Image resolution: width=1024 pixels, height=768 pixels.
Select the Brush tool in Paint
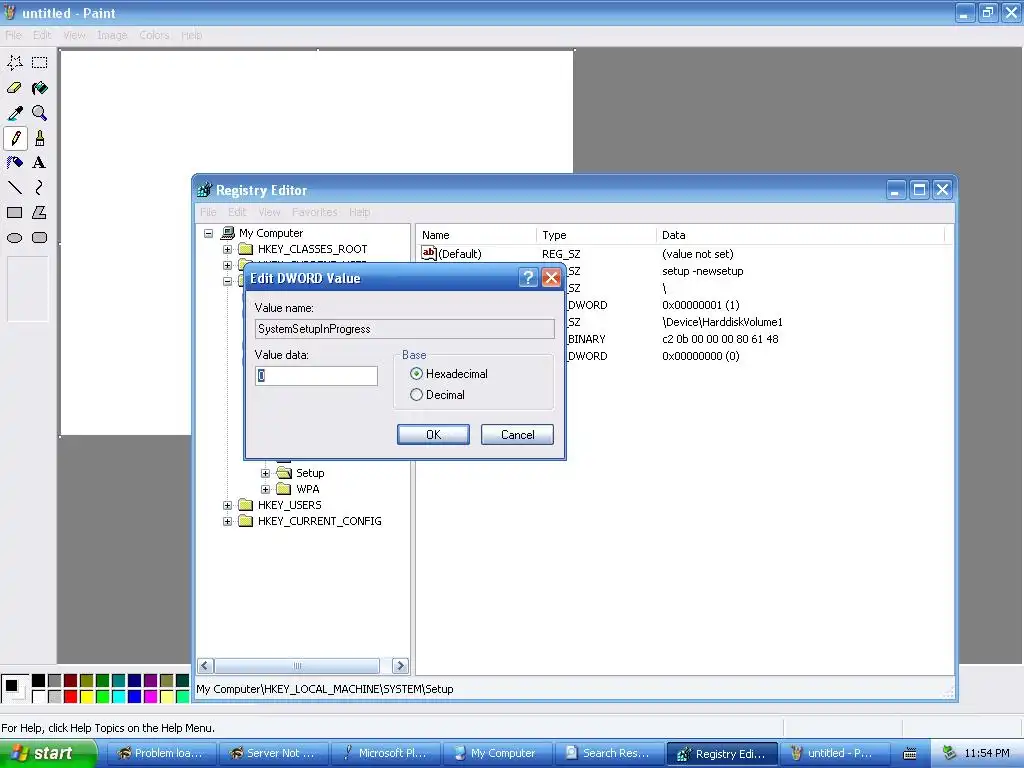(x=40, y=138)
